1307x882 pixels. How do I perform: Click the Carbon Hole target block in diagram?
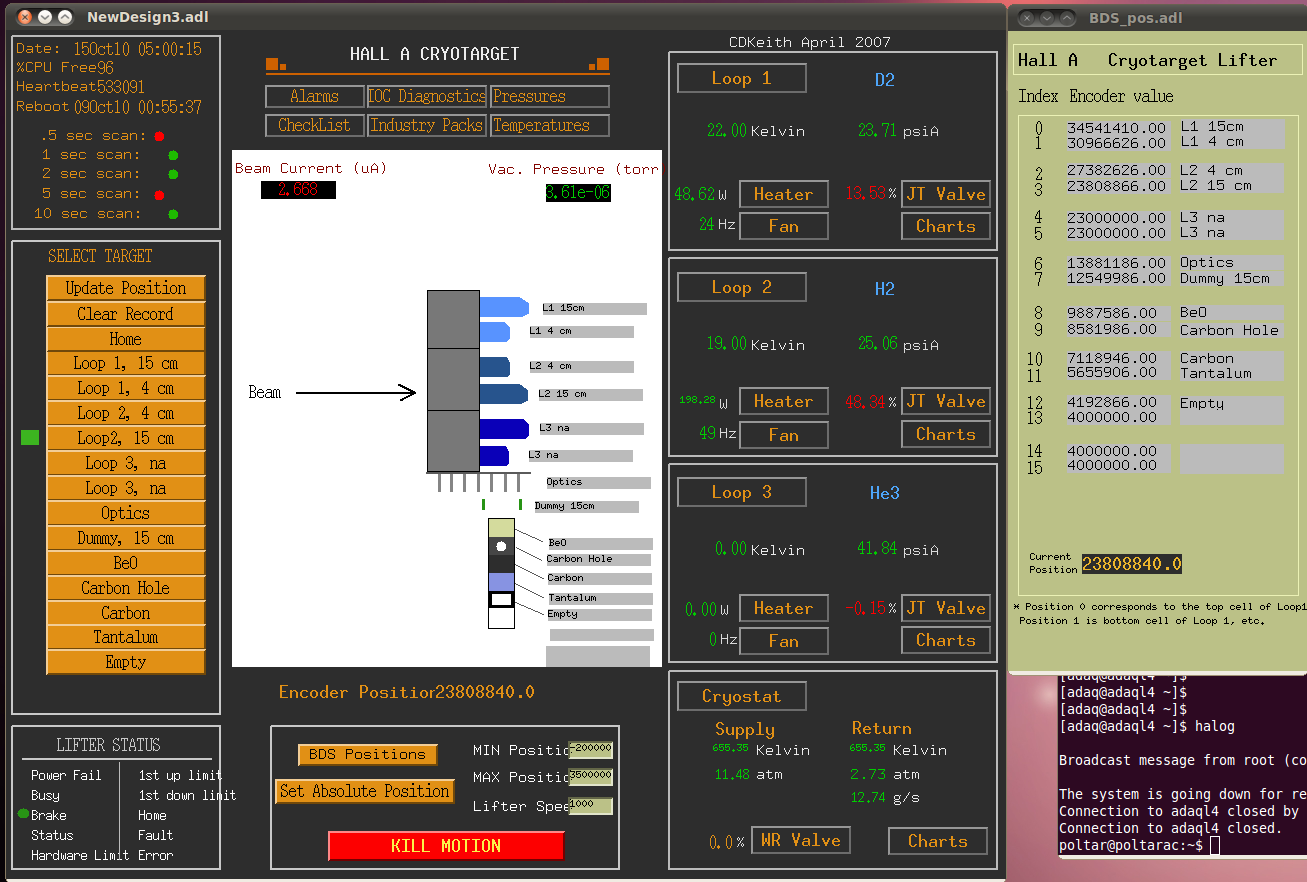point(501,547)
